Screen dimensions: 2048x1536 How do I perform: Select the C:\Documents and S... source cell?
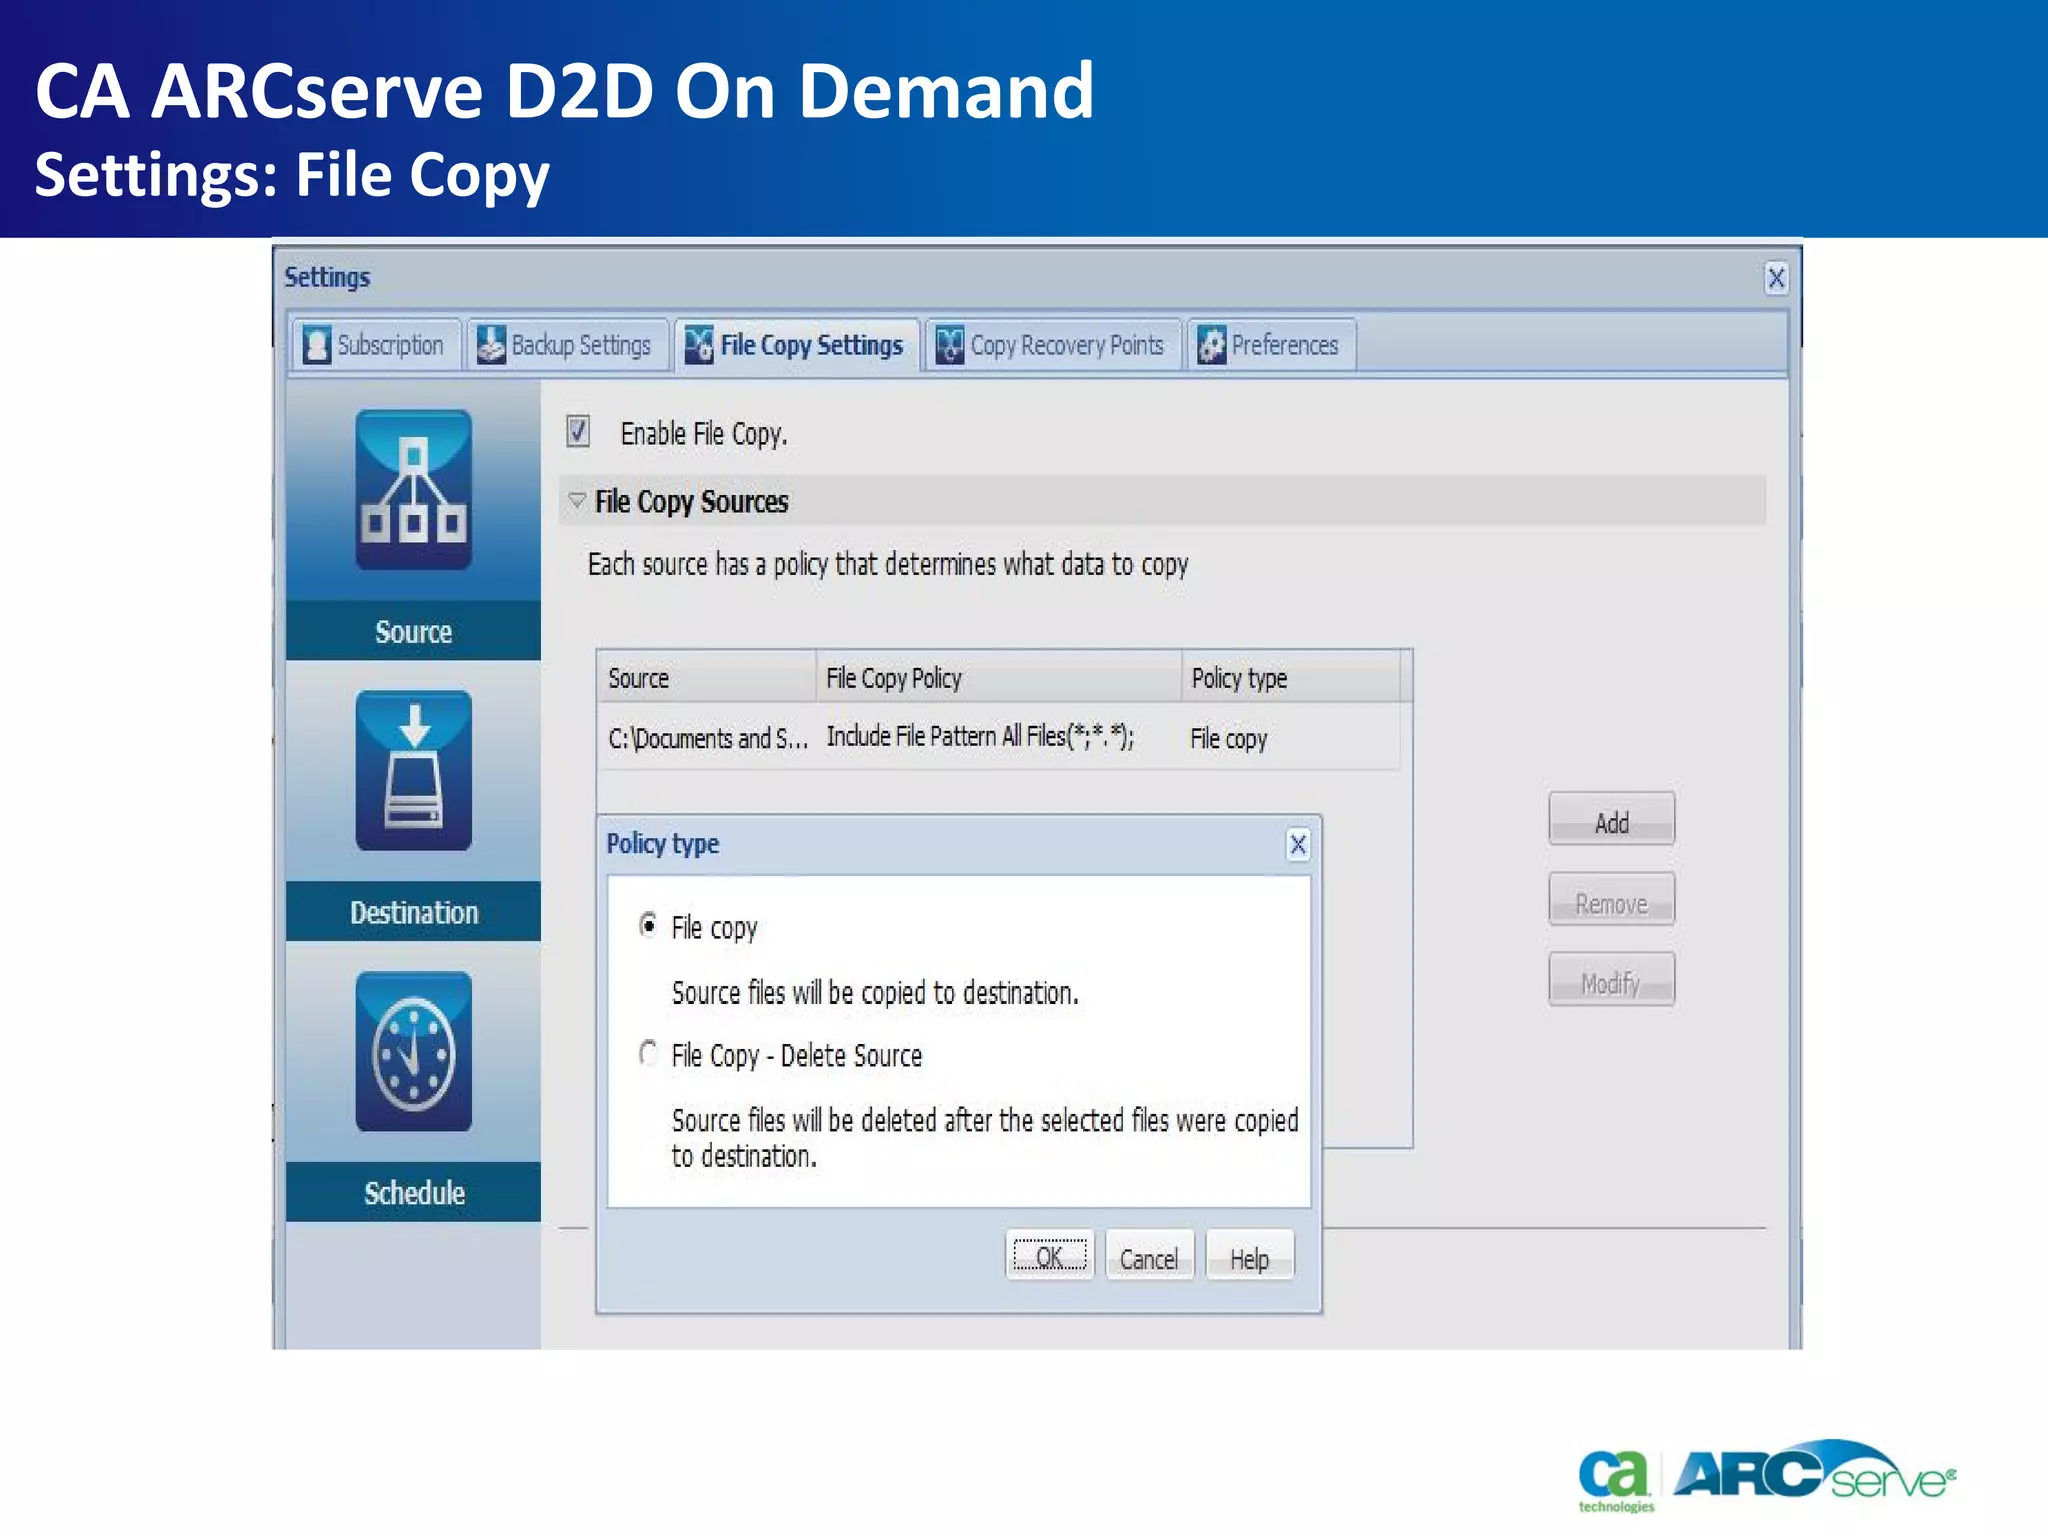click(x=707, y=738)
